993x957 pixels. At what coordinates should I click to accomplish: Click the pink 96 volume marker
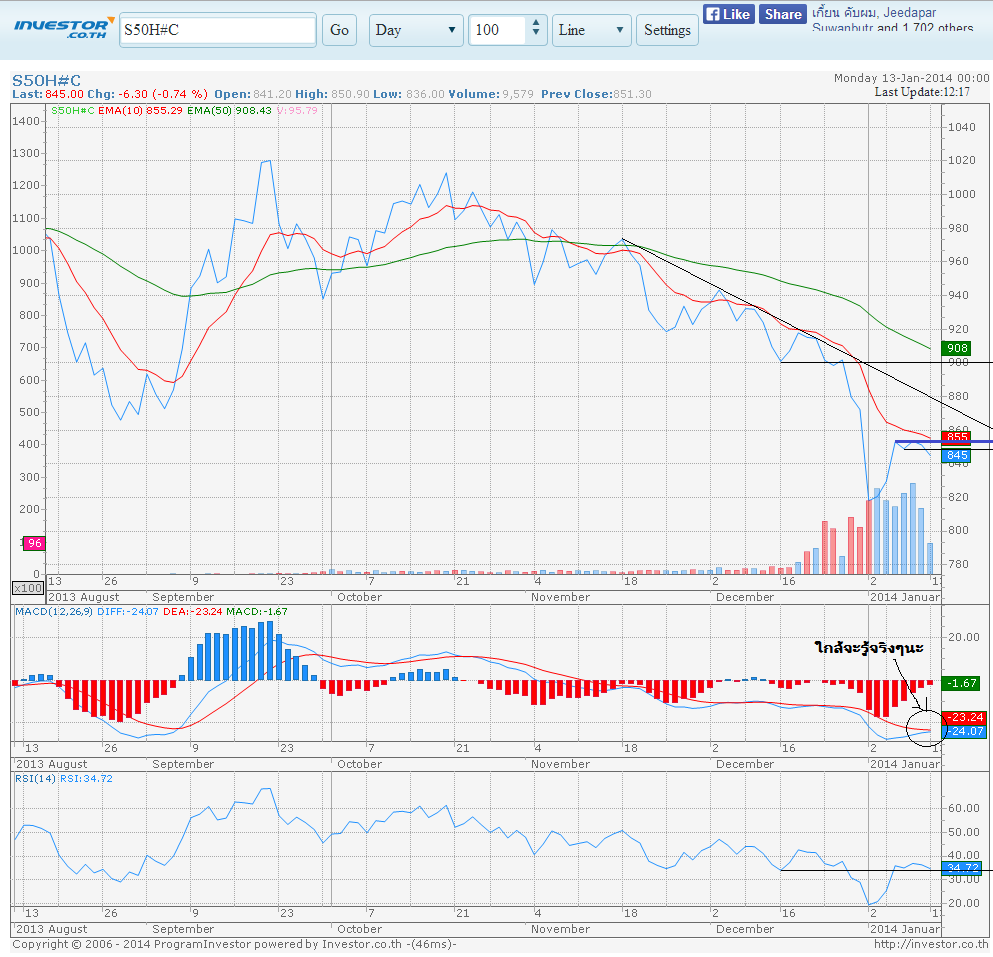click(x=33, y=543)
